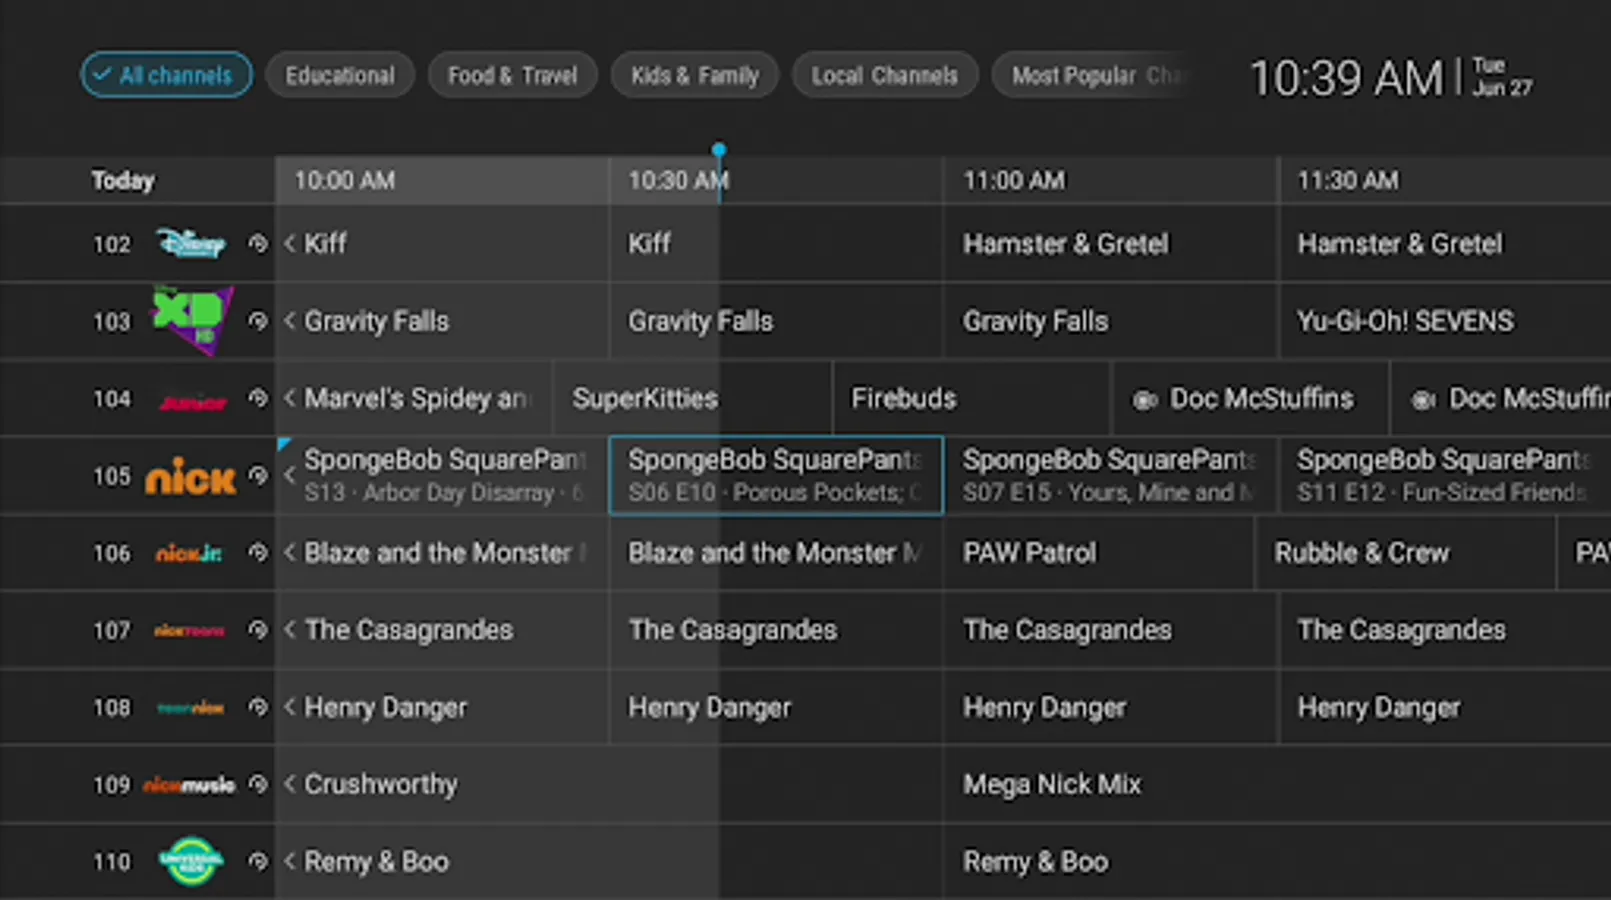Screen dimensions: 1611x900
Task: Select the Nick logo on channel 105
Action: click(x=190, y=476)
